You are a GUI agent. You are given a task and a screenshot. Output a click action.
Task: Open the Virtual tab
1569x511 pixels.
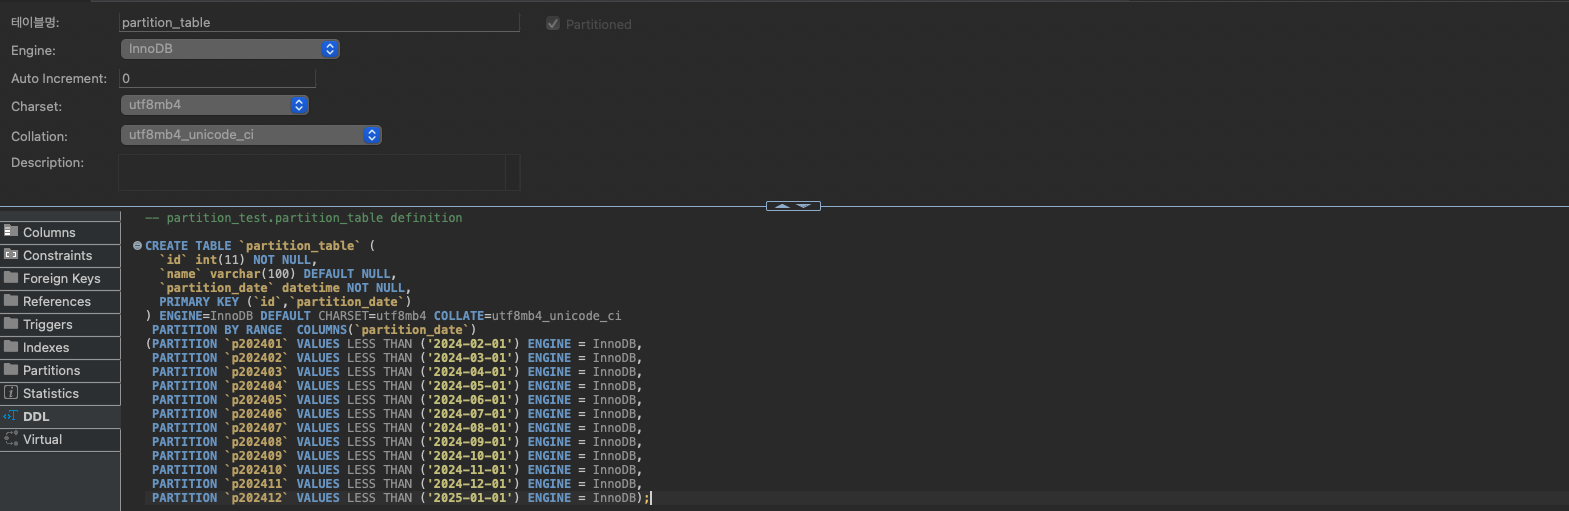click(60, 439)
